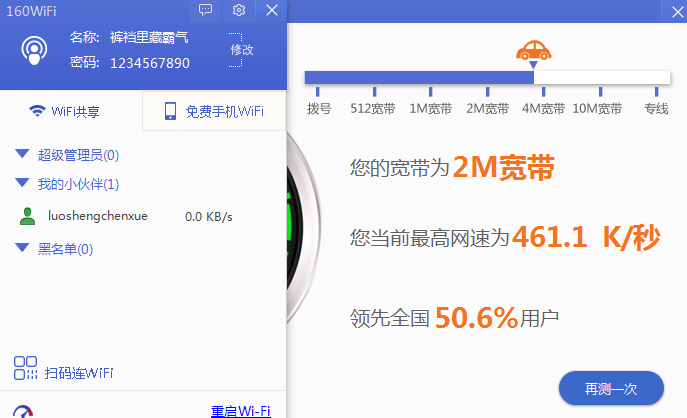Switch to the WiFi共享 tab

click(65, 111)
